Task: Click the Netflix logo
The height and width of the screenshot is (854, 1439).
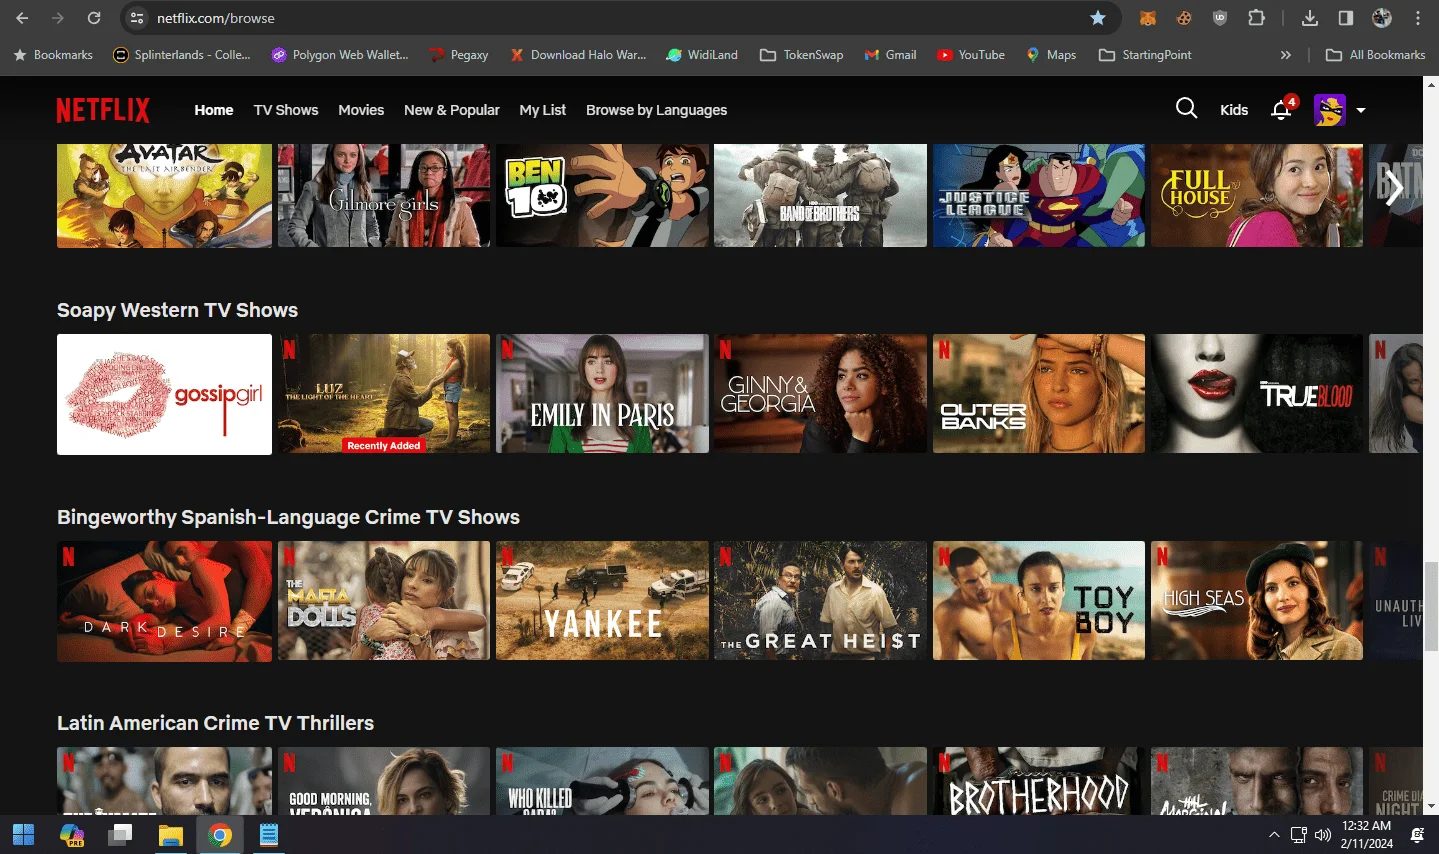Action: click(x=103, y=110)
